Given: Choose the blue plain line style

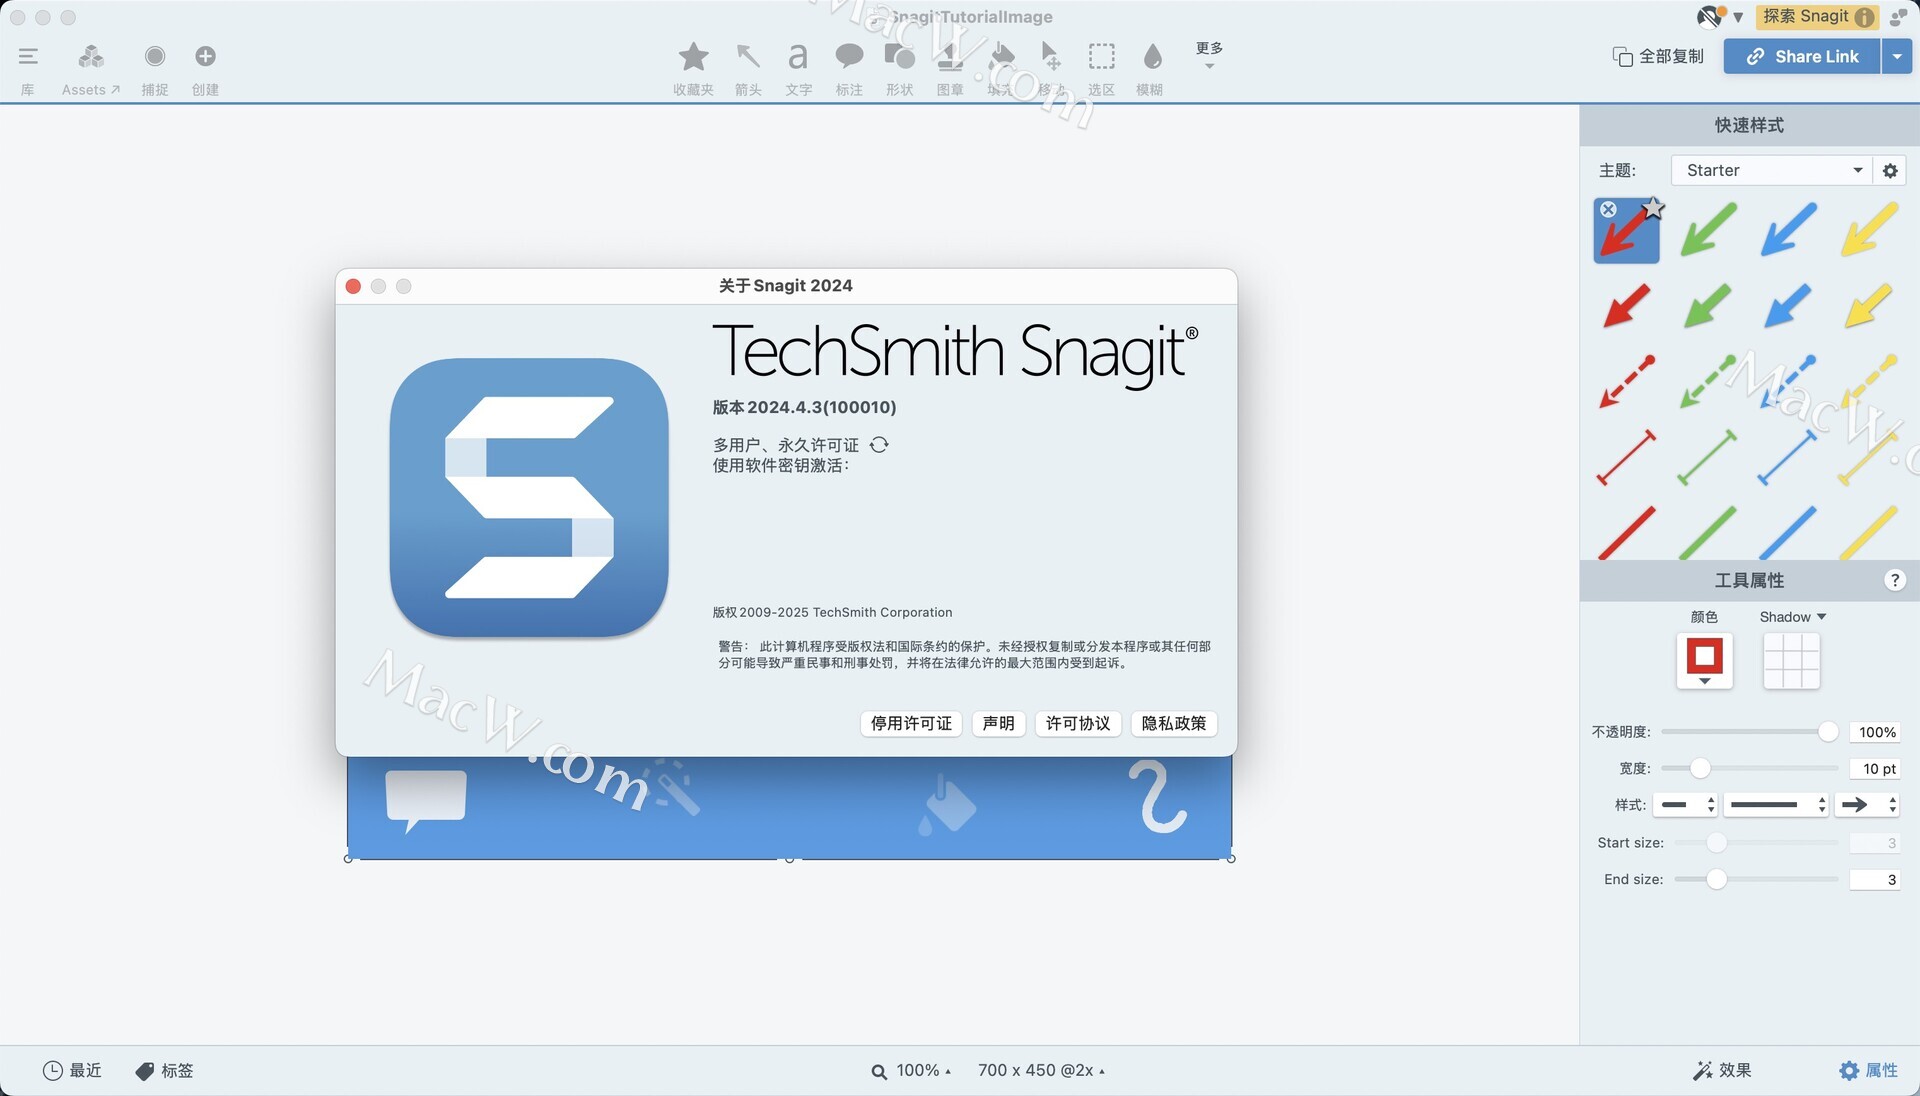Looking at the screenshot, I should click(x=1787, y=532).
